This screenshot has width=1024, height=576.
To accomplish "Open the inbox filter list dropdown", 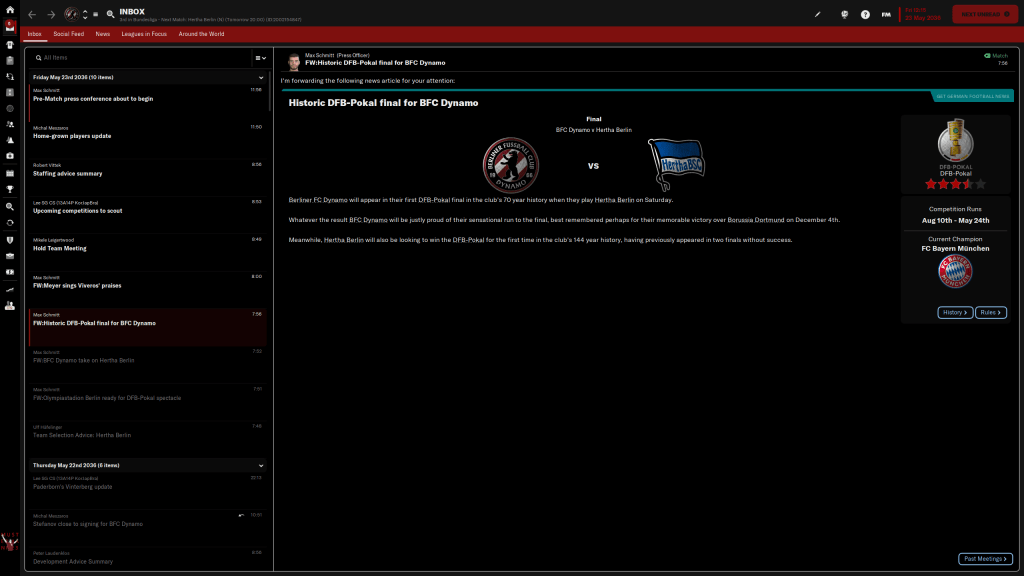I will coord(260,58).
